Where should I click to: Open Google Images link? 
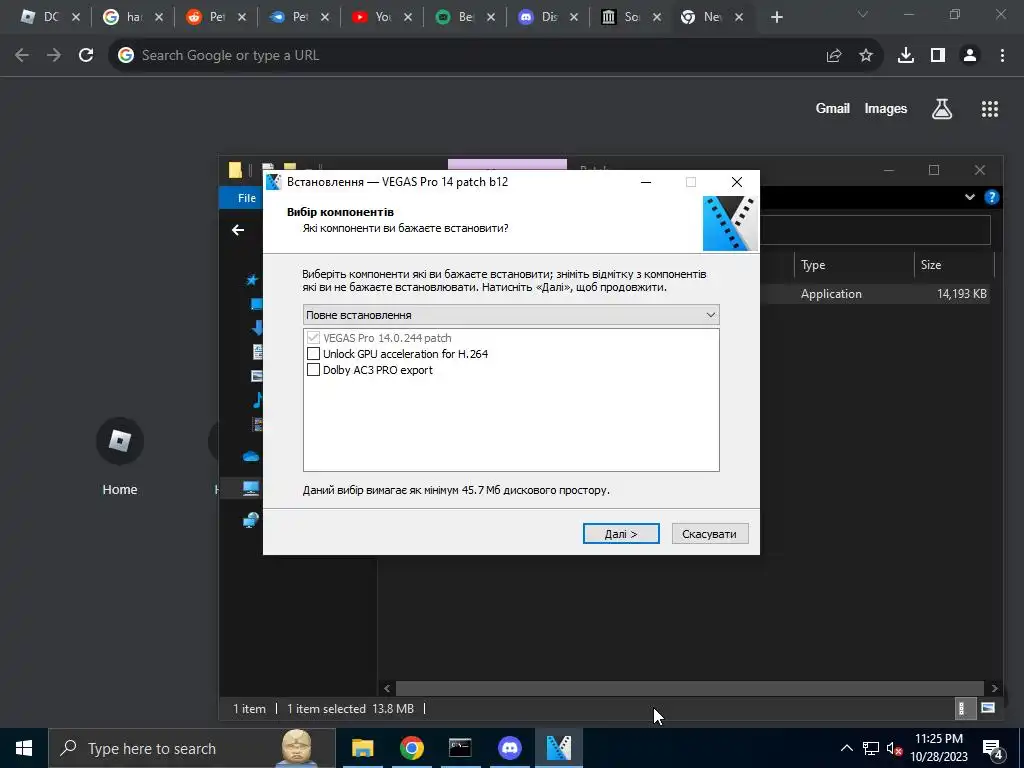click(886, 108)
